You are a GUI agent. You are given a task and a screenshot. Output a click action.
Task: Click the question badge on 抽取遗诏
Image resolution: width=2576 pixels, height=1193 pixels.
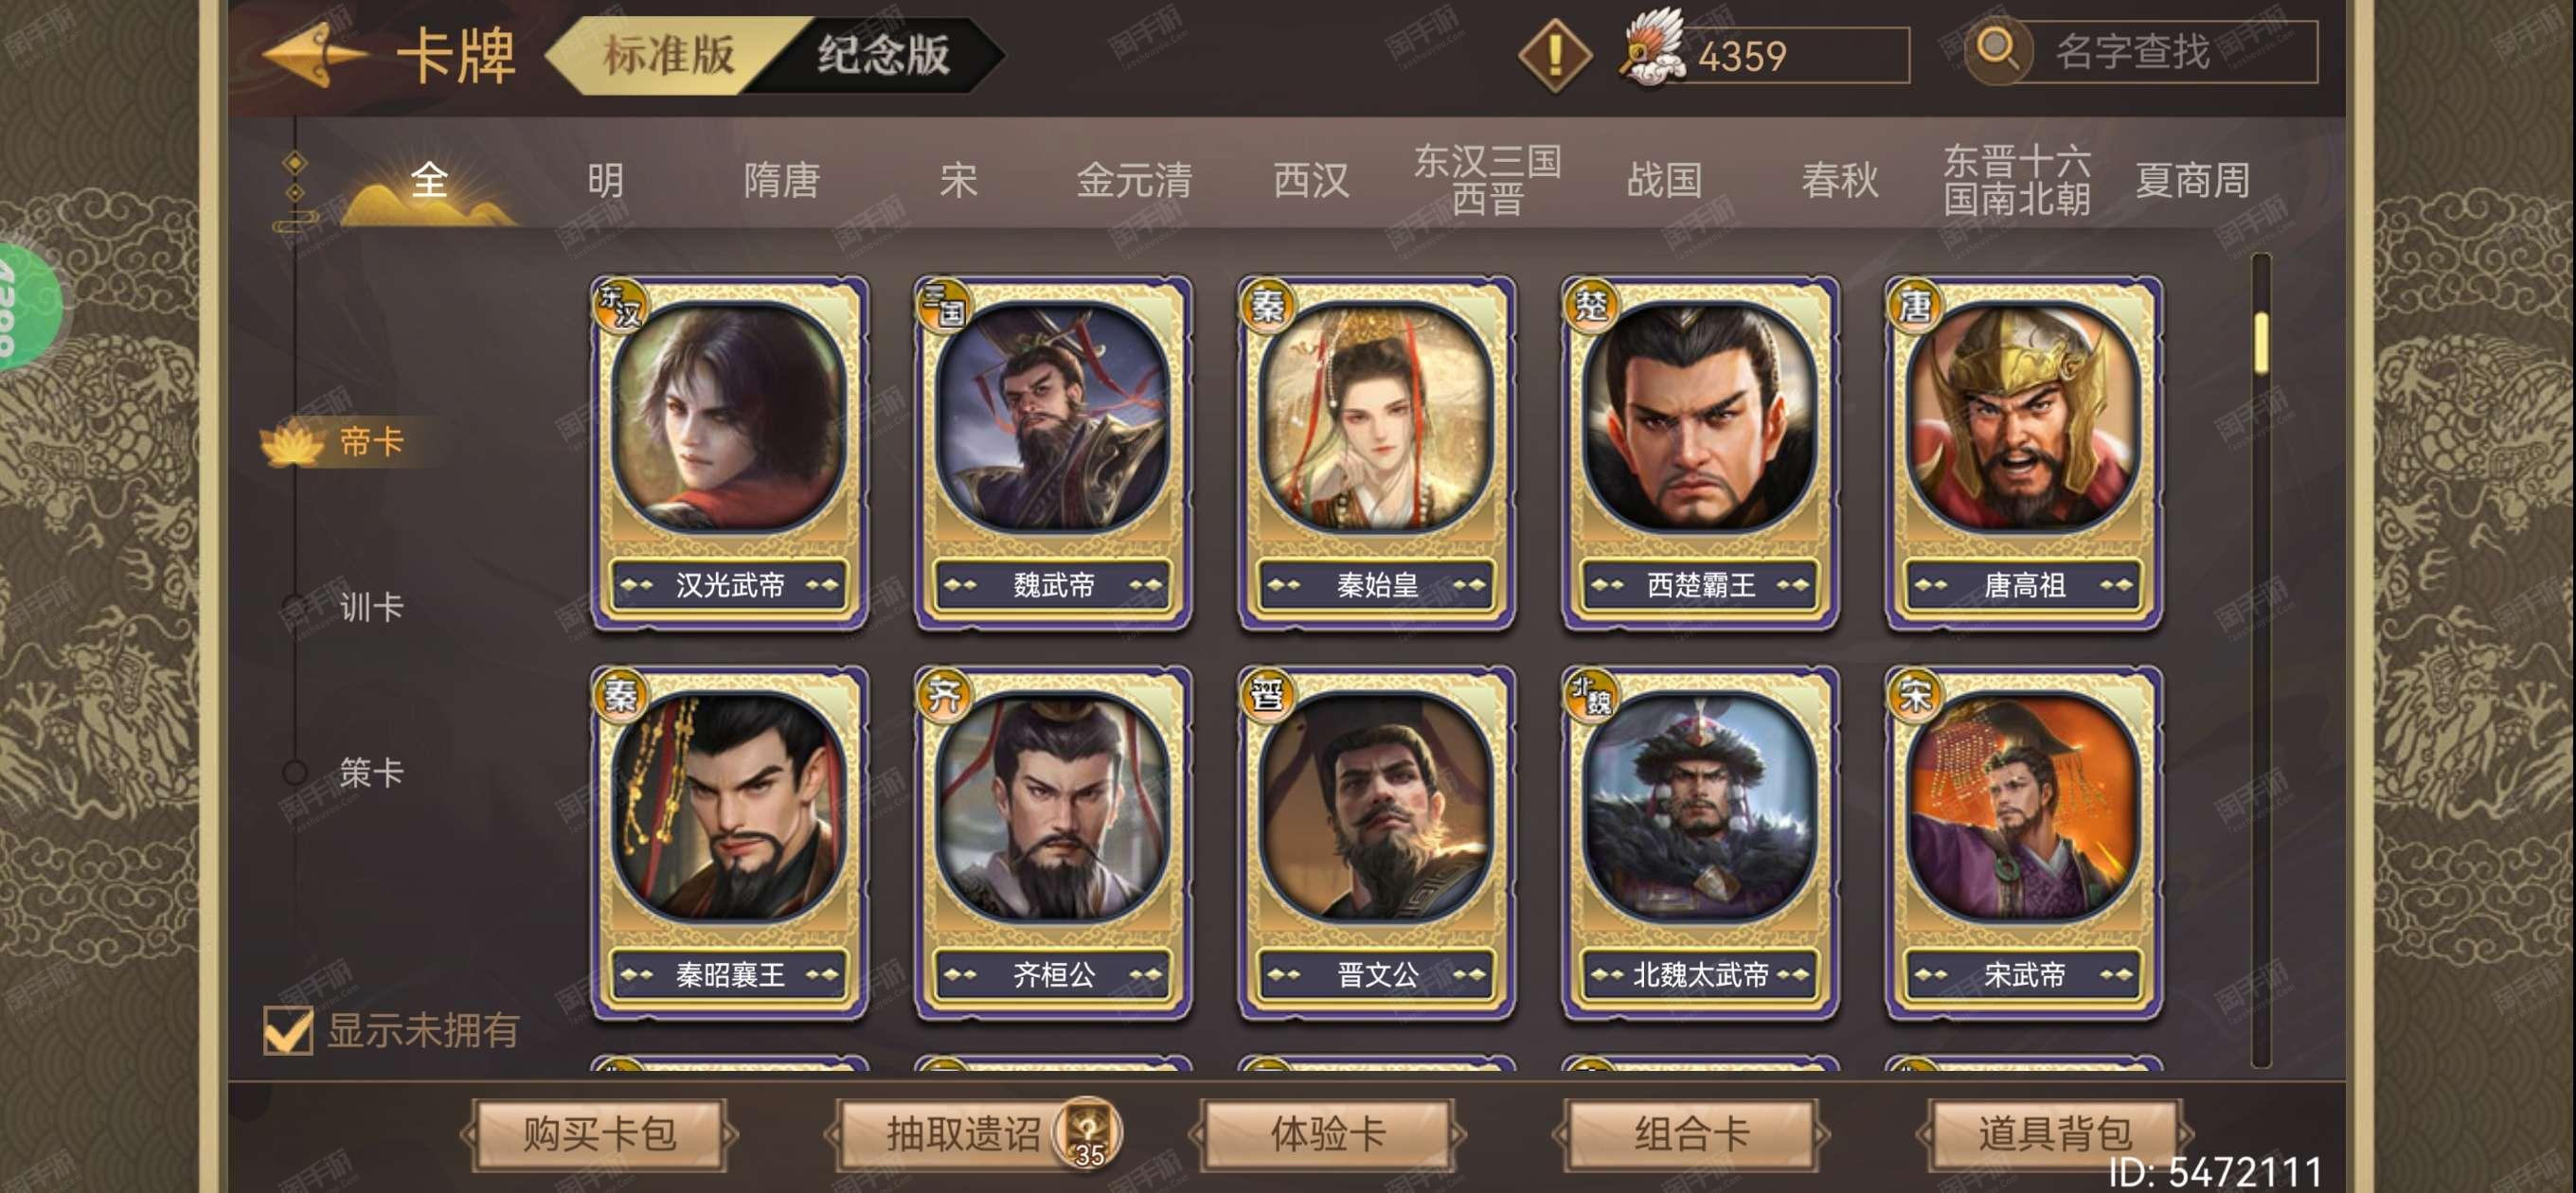pyautogui.click(x=1087, y=1133)
